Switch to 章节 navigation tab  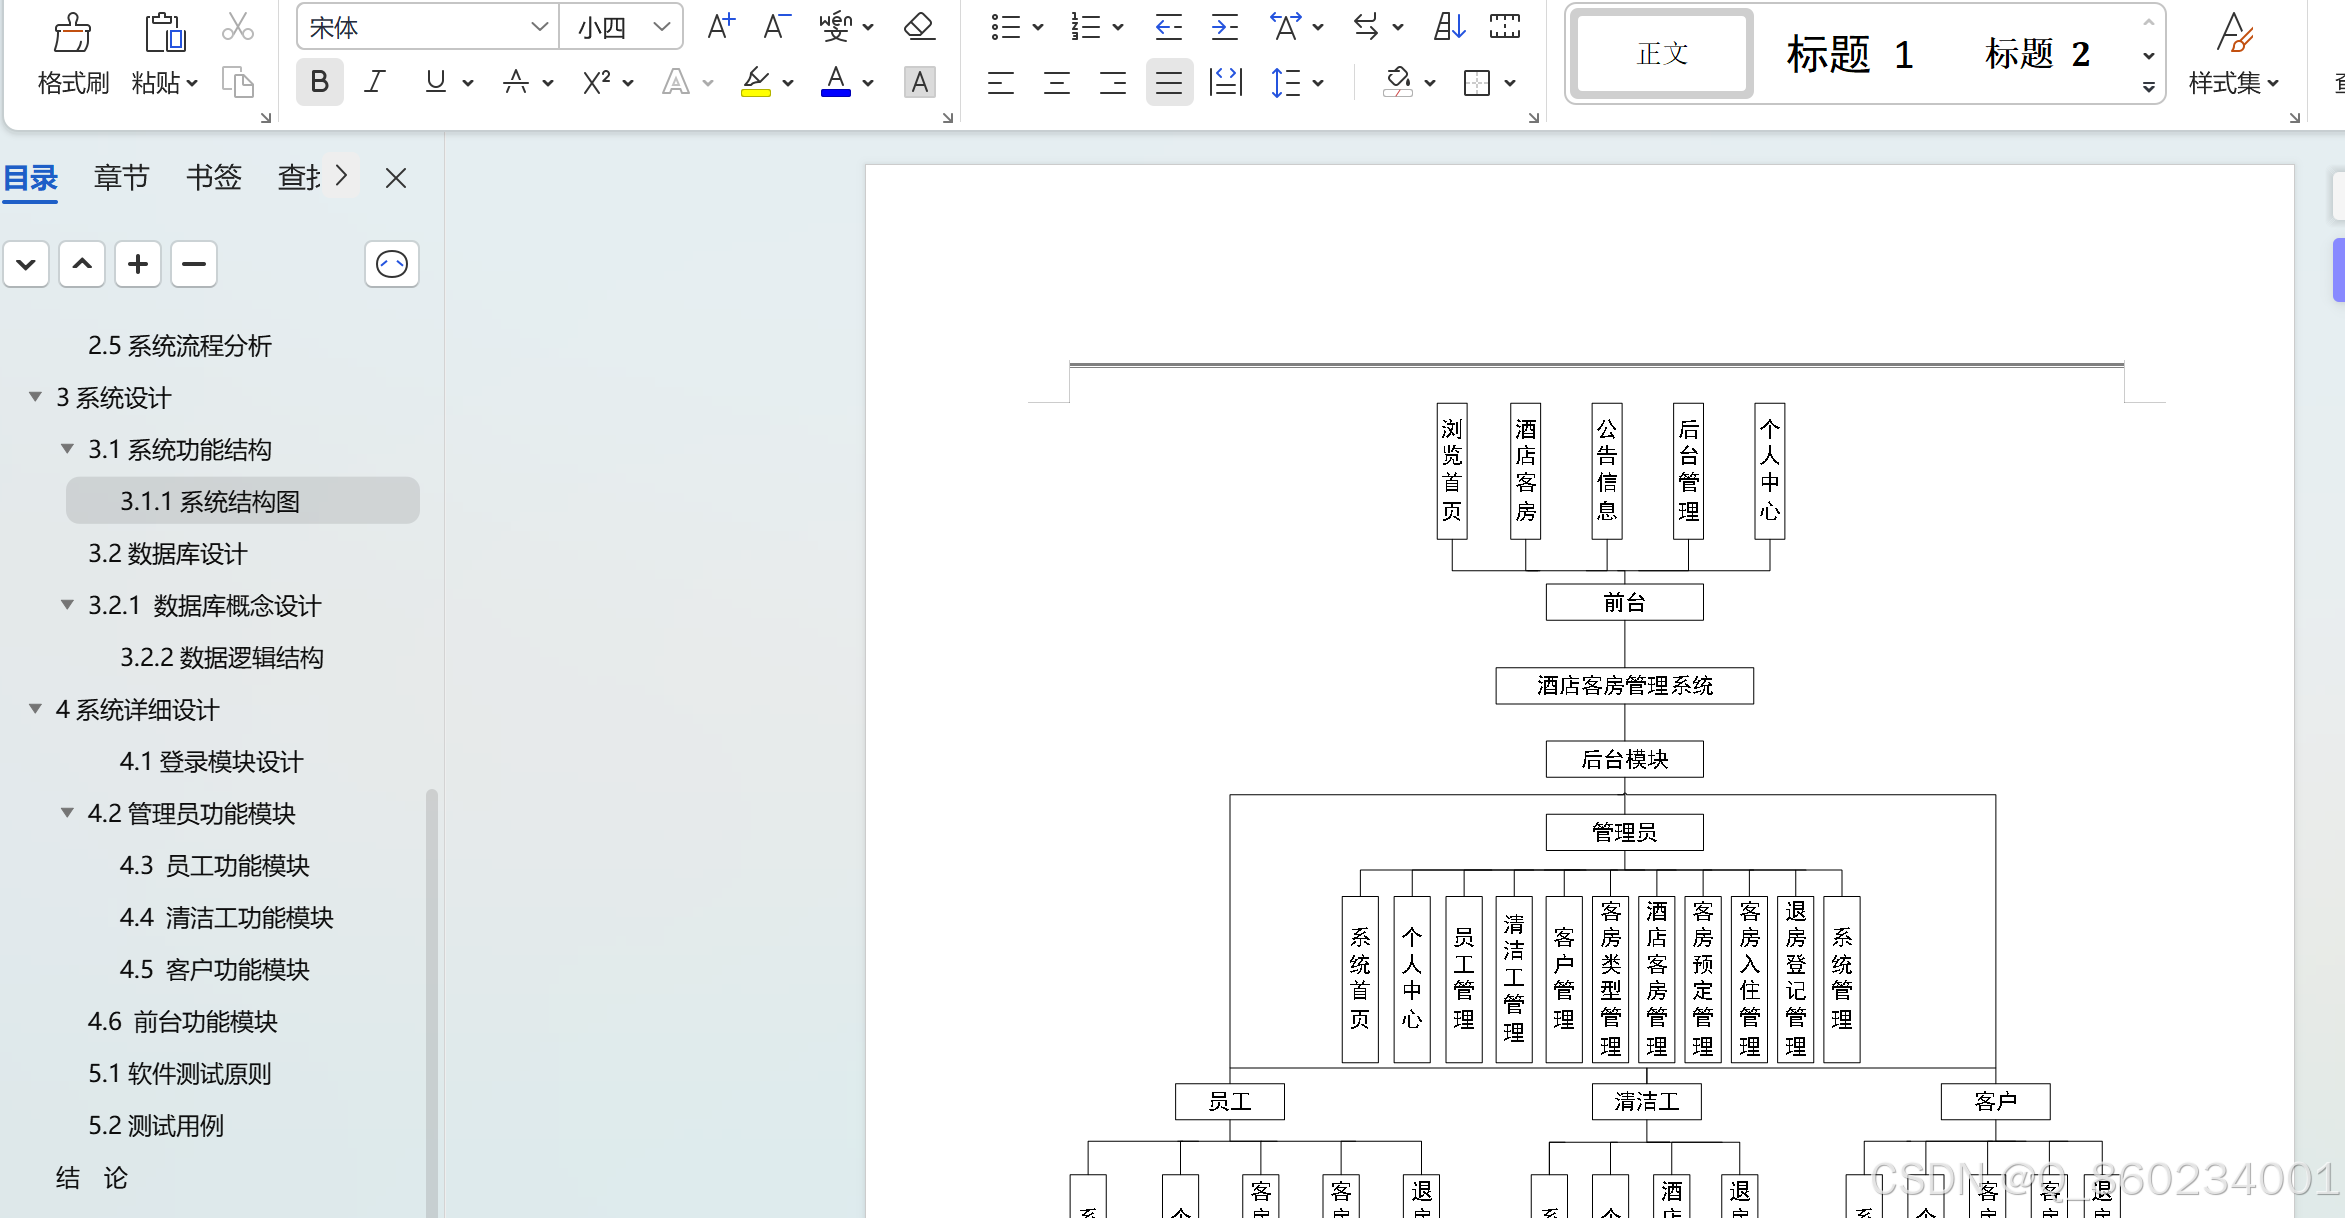click(x=121, y=178)
